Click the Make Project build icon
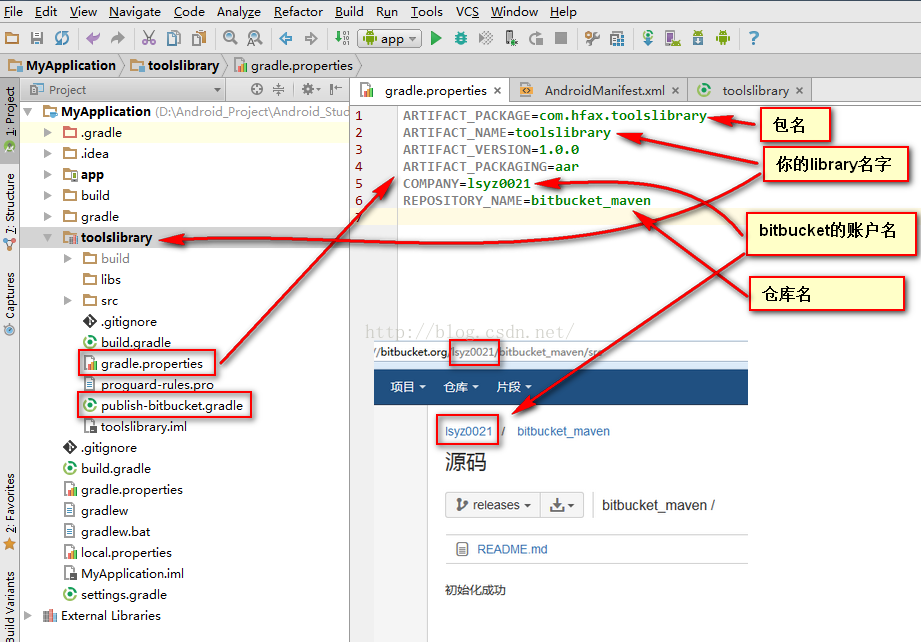This screenshot has width=921, height=642. point(342,39)
